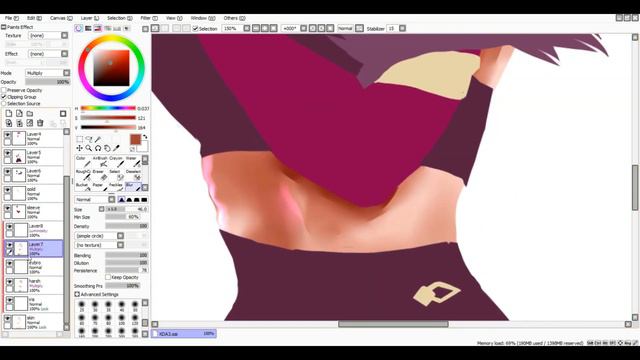
Task: Choose the Color brush tool
Action: pyautogui.click(x=83, y=162)
